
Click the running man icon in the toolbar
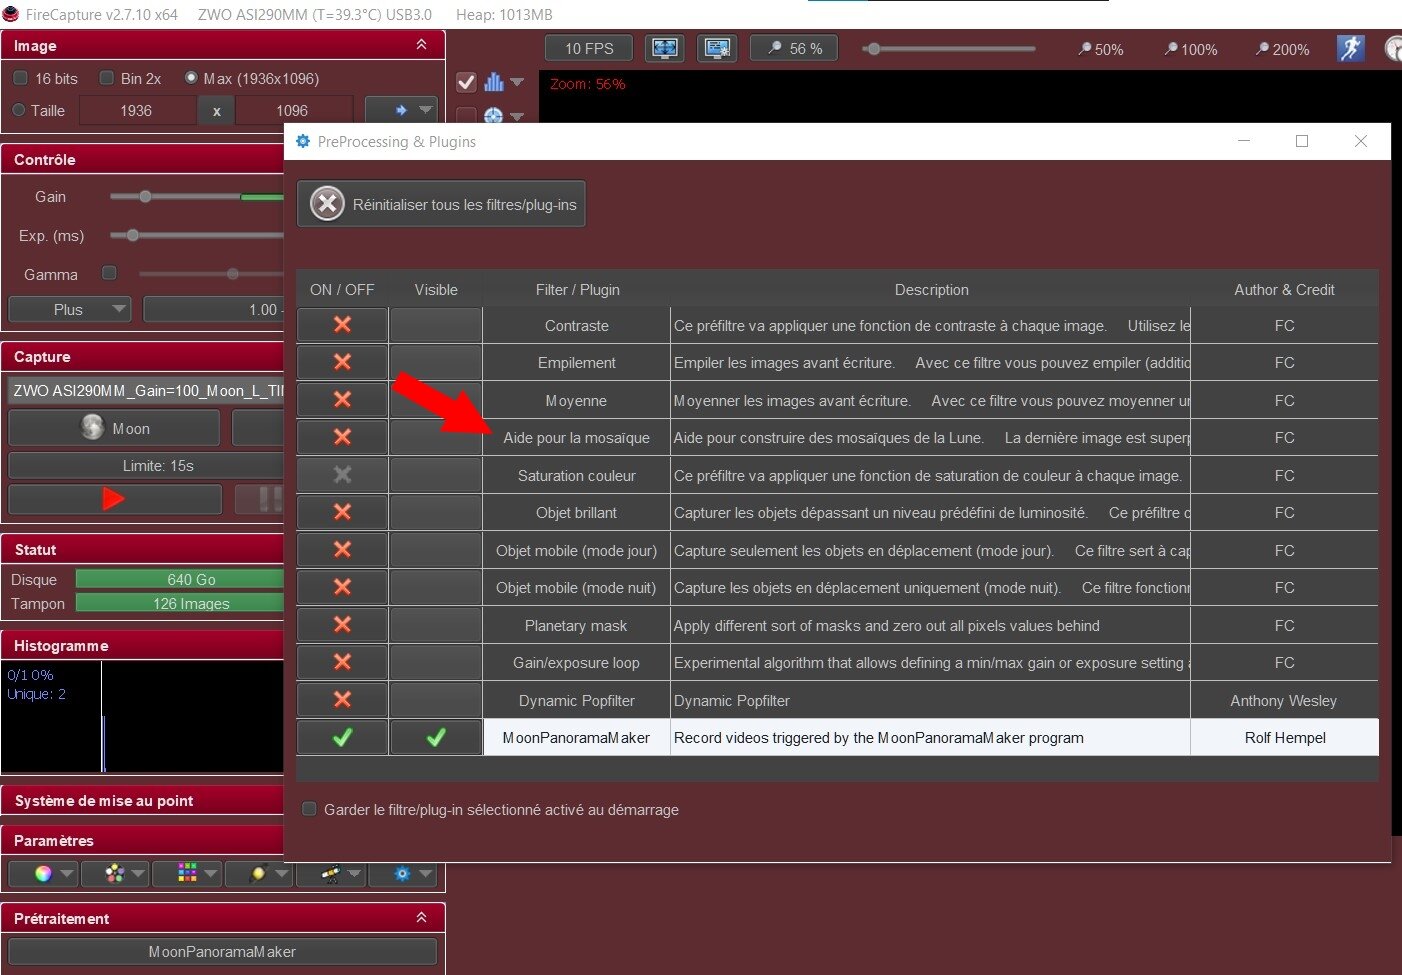[x=1351, y=48]
